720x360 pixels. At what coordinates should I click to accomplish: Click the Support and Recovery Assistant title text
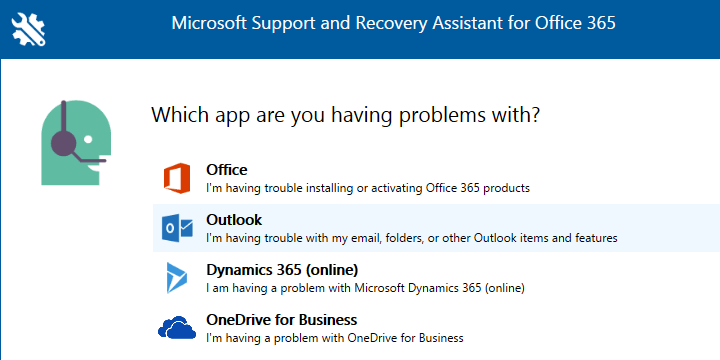[394, 22]
